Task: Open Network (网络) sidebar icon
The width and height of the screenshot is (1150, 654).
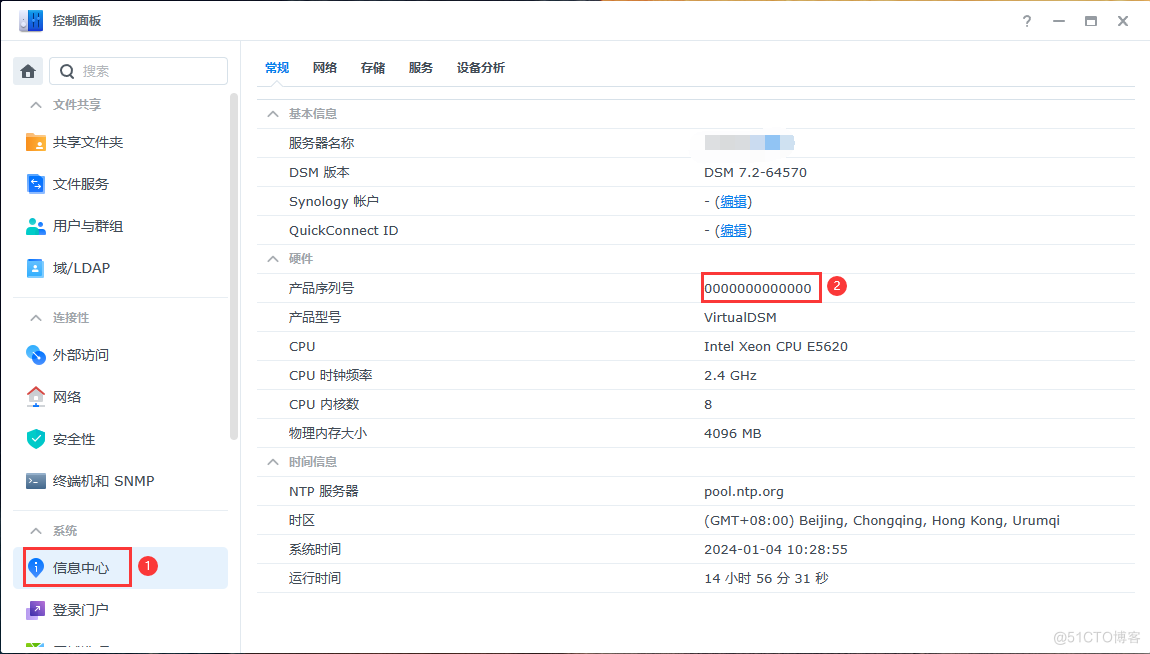Action: click(x=35, y=397)
